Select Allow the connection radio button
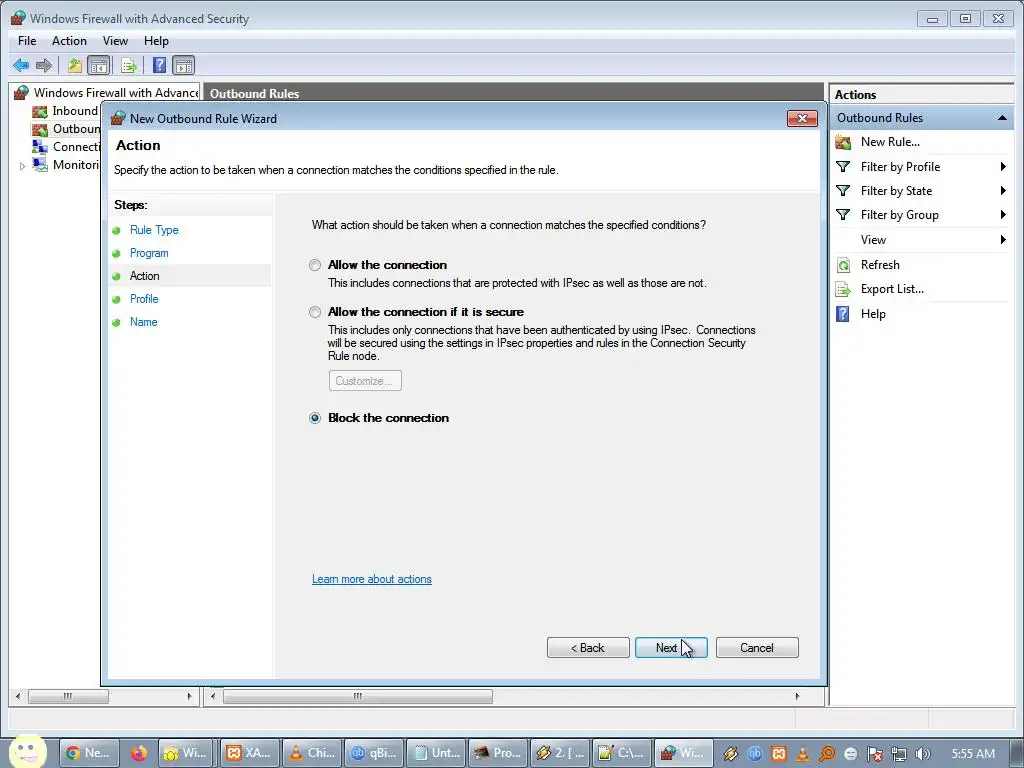Image resolution: width=1024 pixels, height=768 pixels. pyautogui.click(x=315, y=265)
